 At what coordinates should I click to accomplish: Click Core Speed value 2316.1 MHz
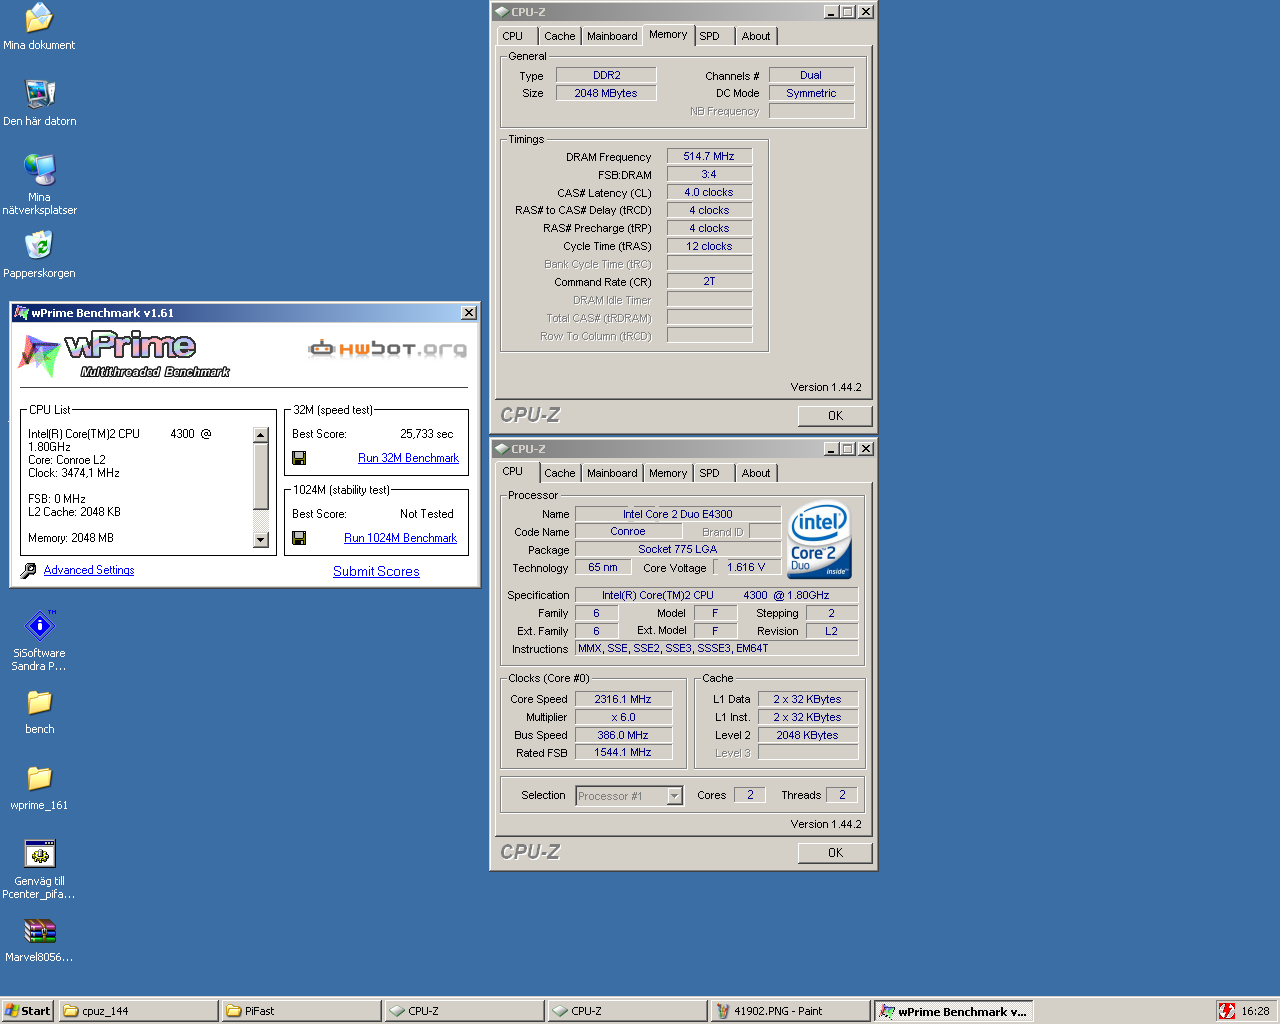[623, 699]
